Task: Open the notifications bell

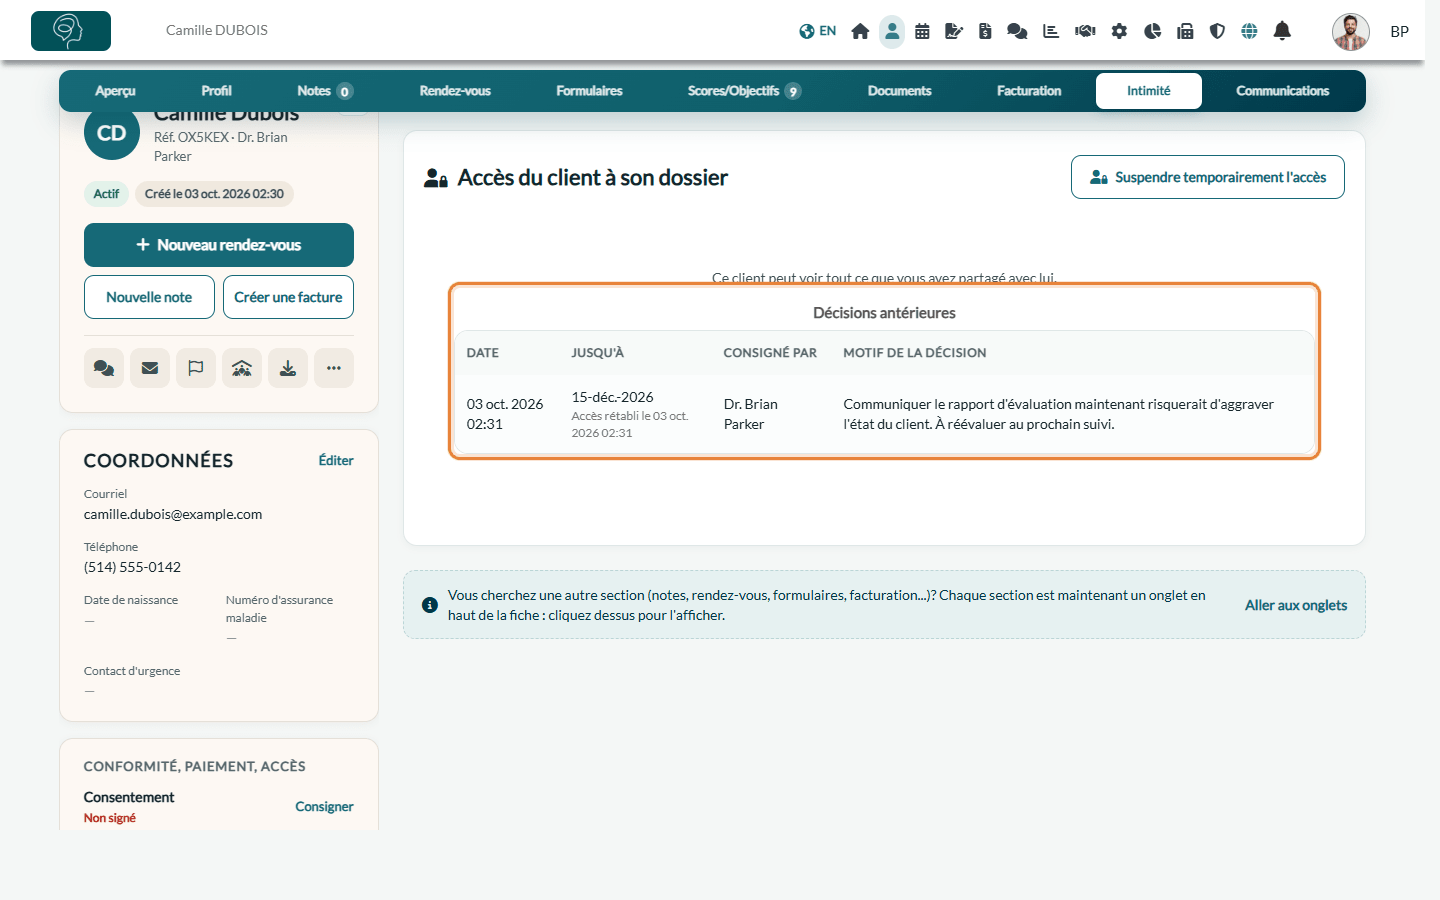Action: [1282, 31]
